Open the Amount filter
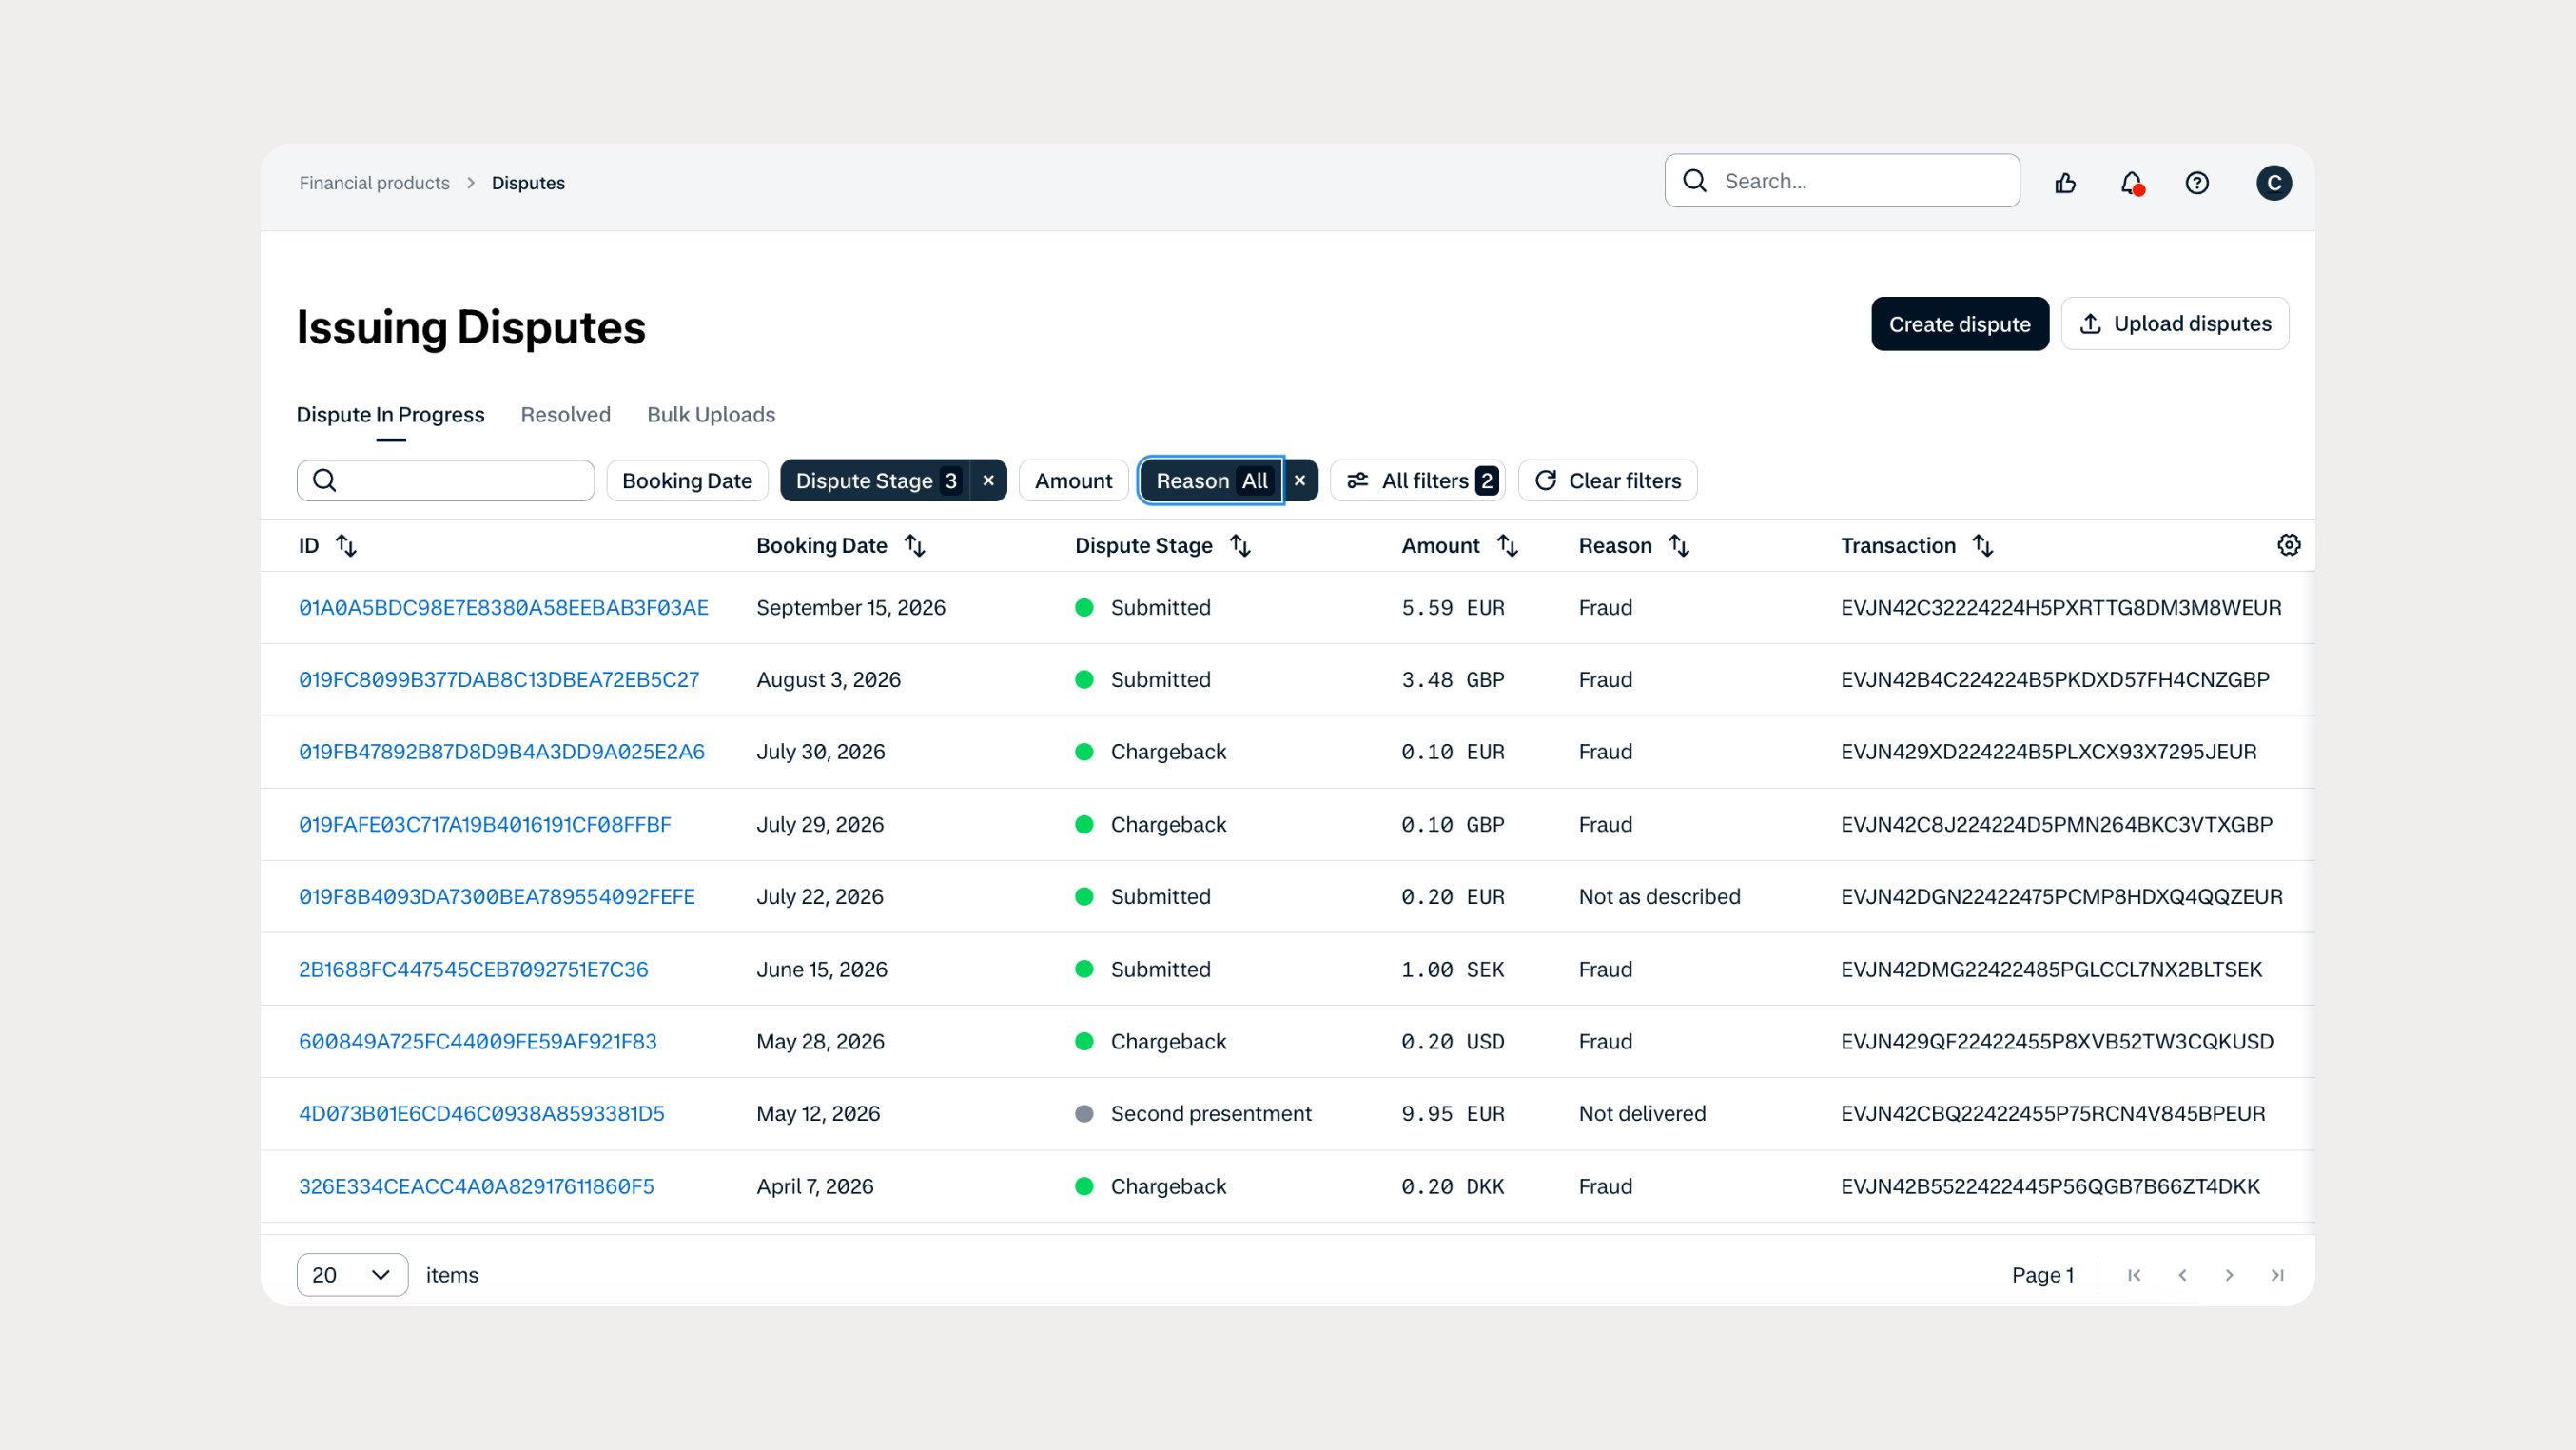Image resolution: width=2576 pixels, height=1450 pixels. click(1073, 481)
